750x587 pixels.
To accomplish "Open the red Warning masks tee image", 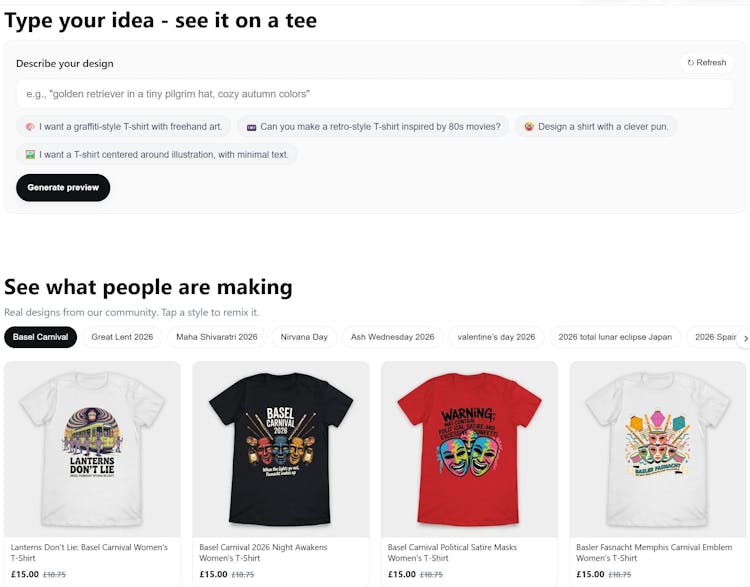I will [469, 449].
